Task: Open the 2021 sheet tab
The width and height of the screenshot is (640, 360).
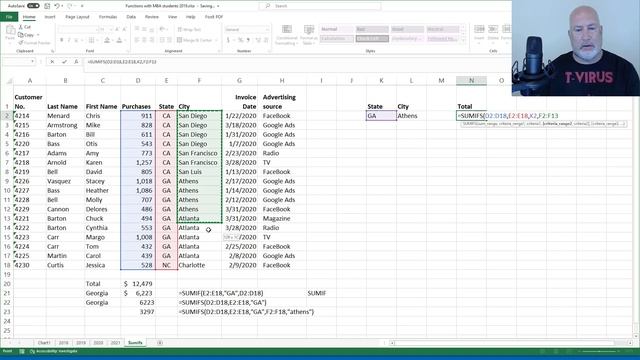Action: (x=116, y=343)
